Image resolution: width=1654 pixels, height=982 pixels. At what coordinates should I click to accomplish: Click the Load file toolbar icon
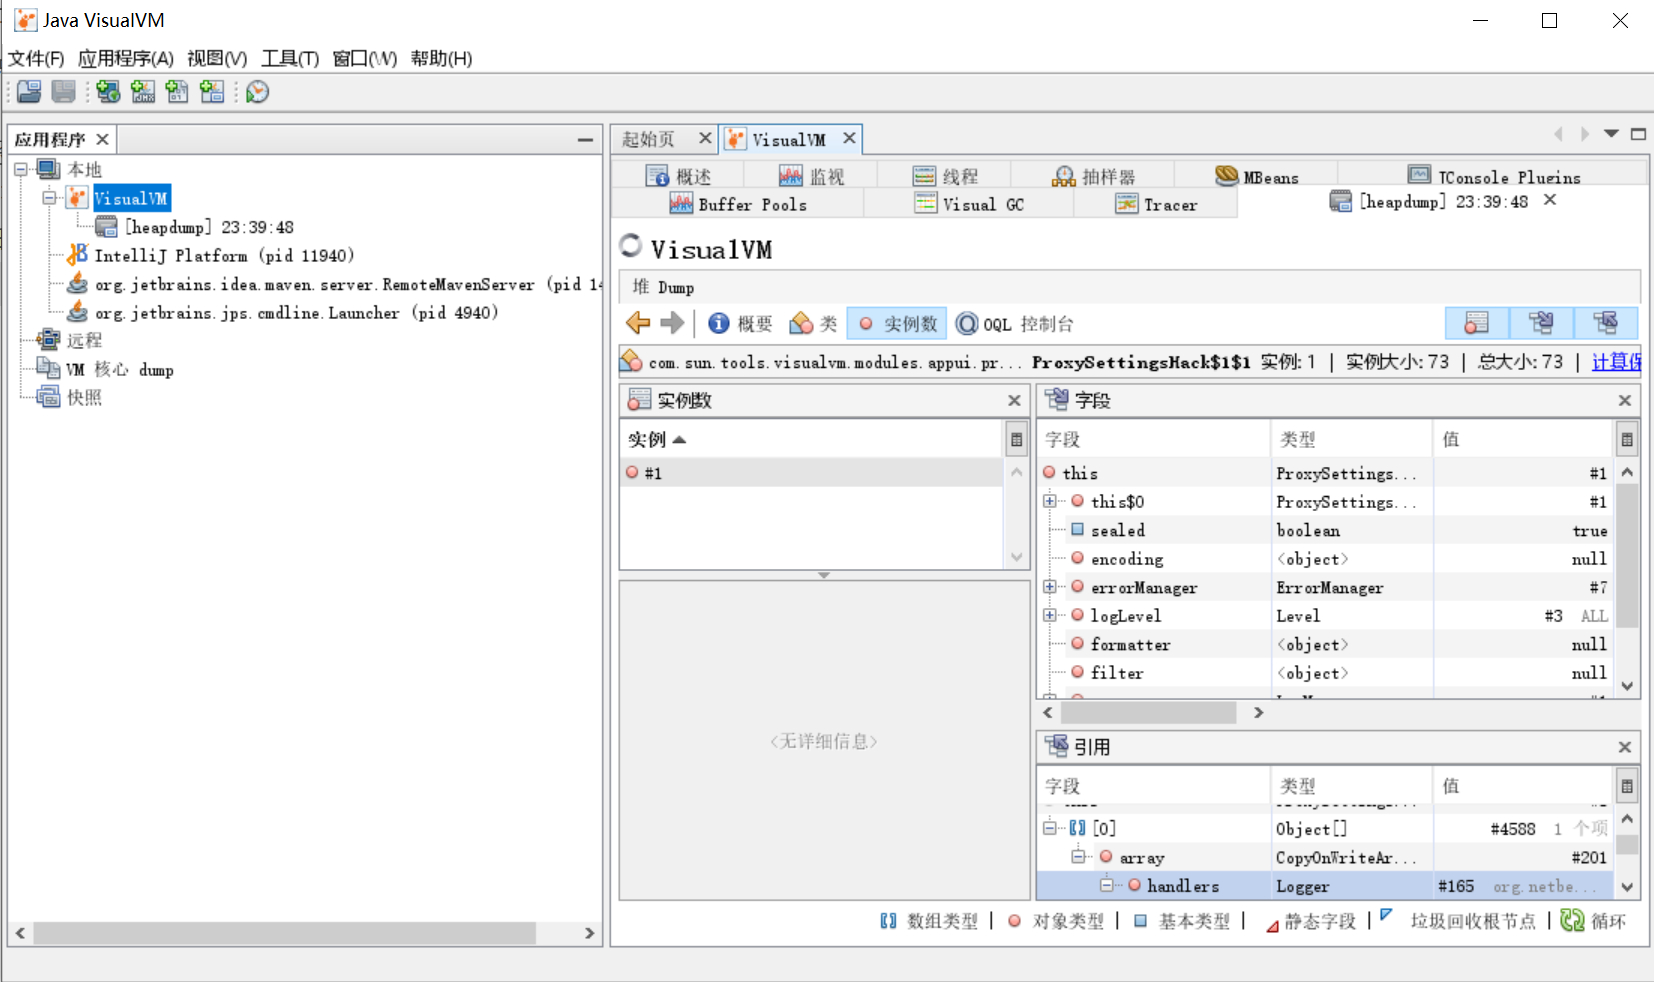click(x=29, y=92)
